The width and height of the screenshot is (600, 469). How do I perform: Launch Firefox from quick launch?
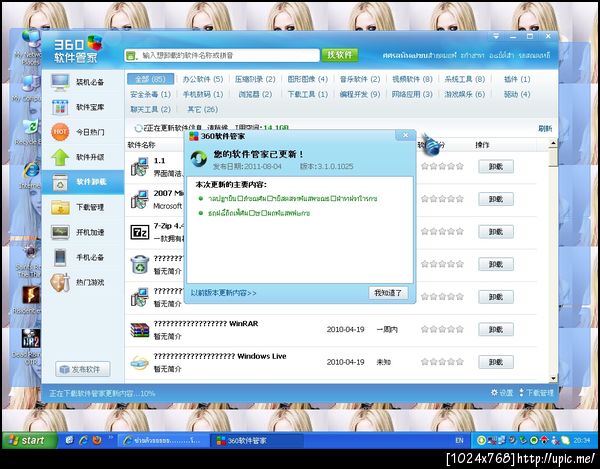pos(97,440)
